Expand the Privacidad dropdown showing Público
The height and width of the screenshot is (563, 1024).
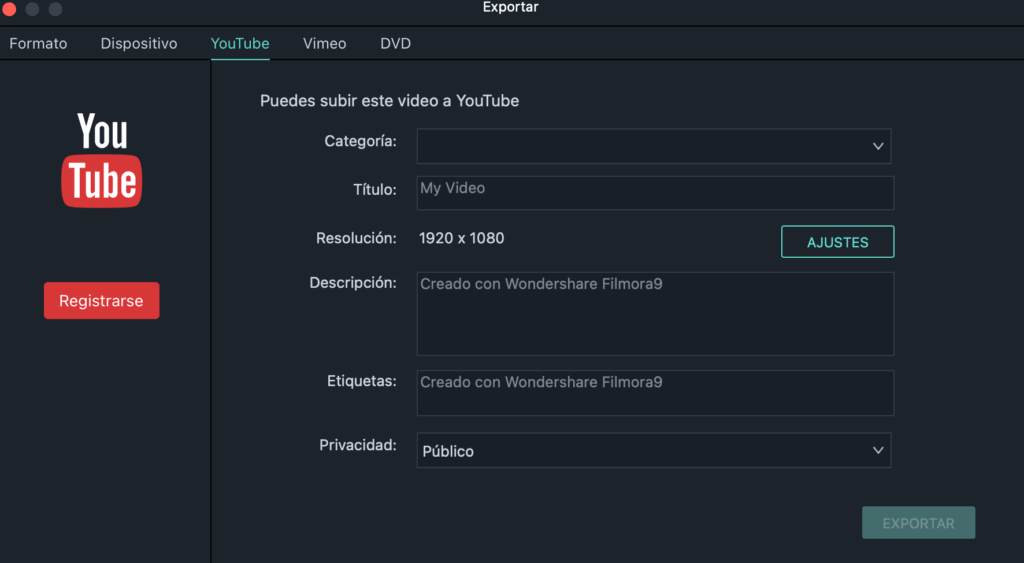[x=654, y=450]
